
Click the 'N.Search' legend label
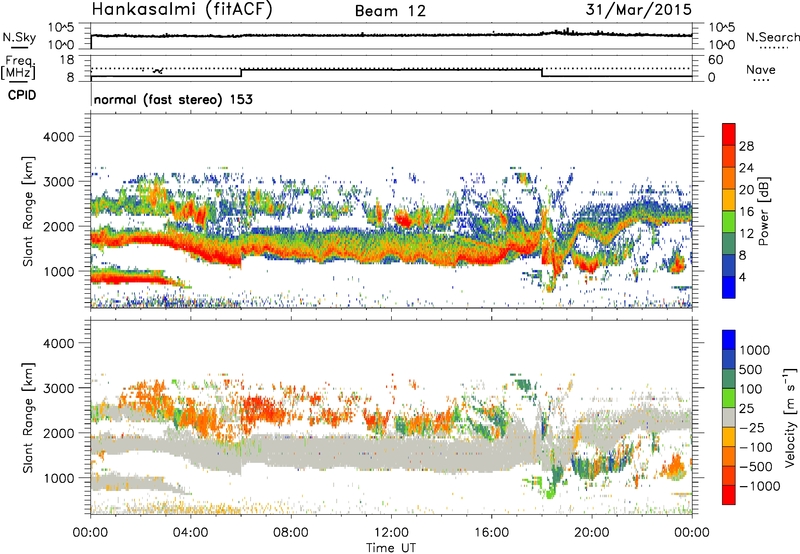[772, 37]
